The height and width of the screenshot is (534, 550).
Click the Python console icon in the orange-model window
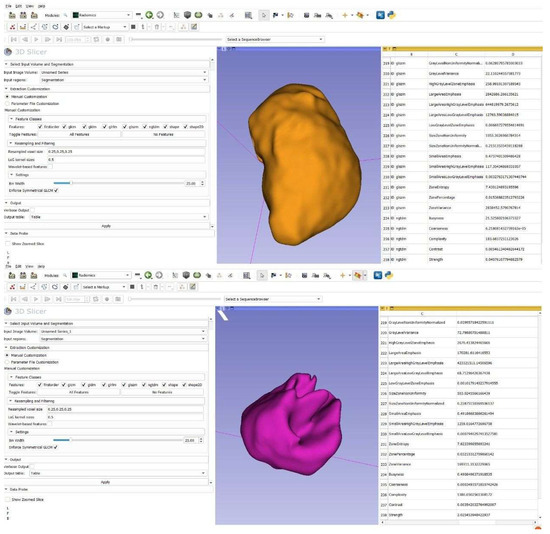[391, 15]
